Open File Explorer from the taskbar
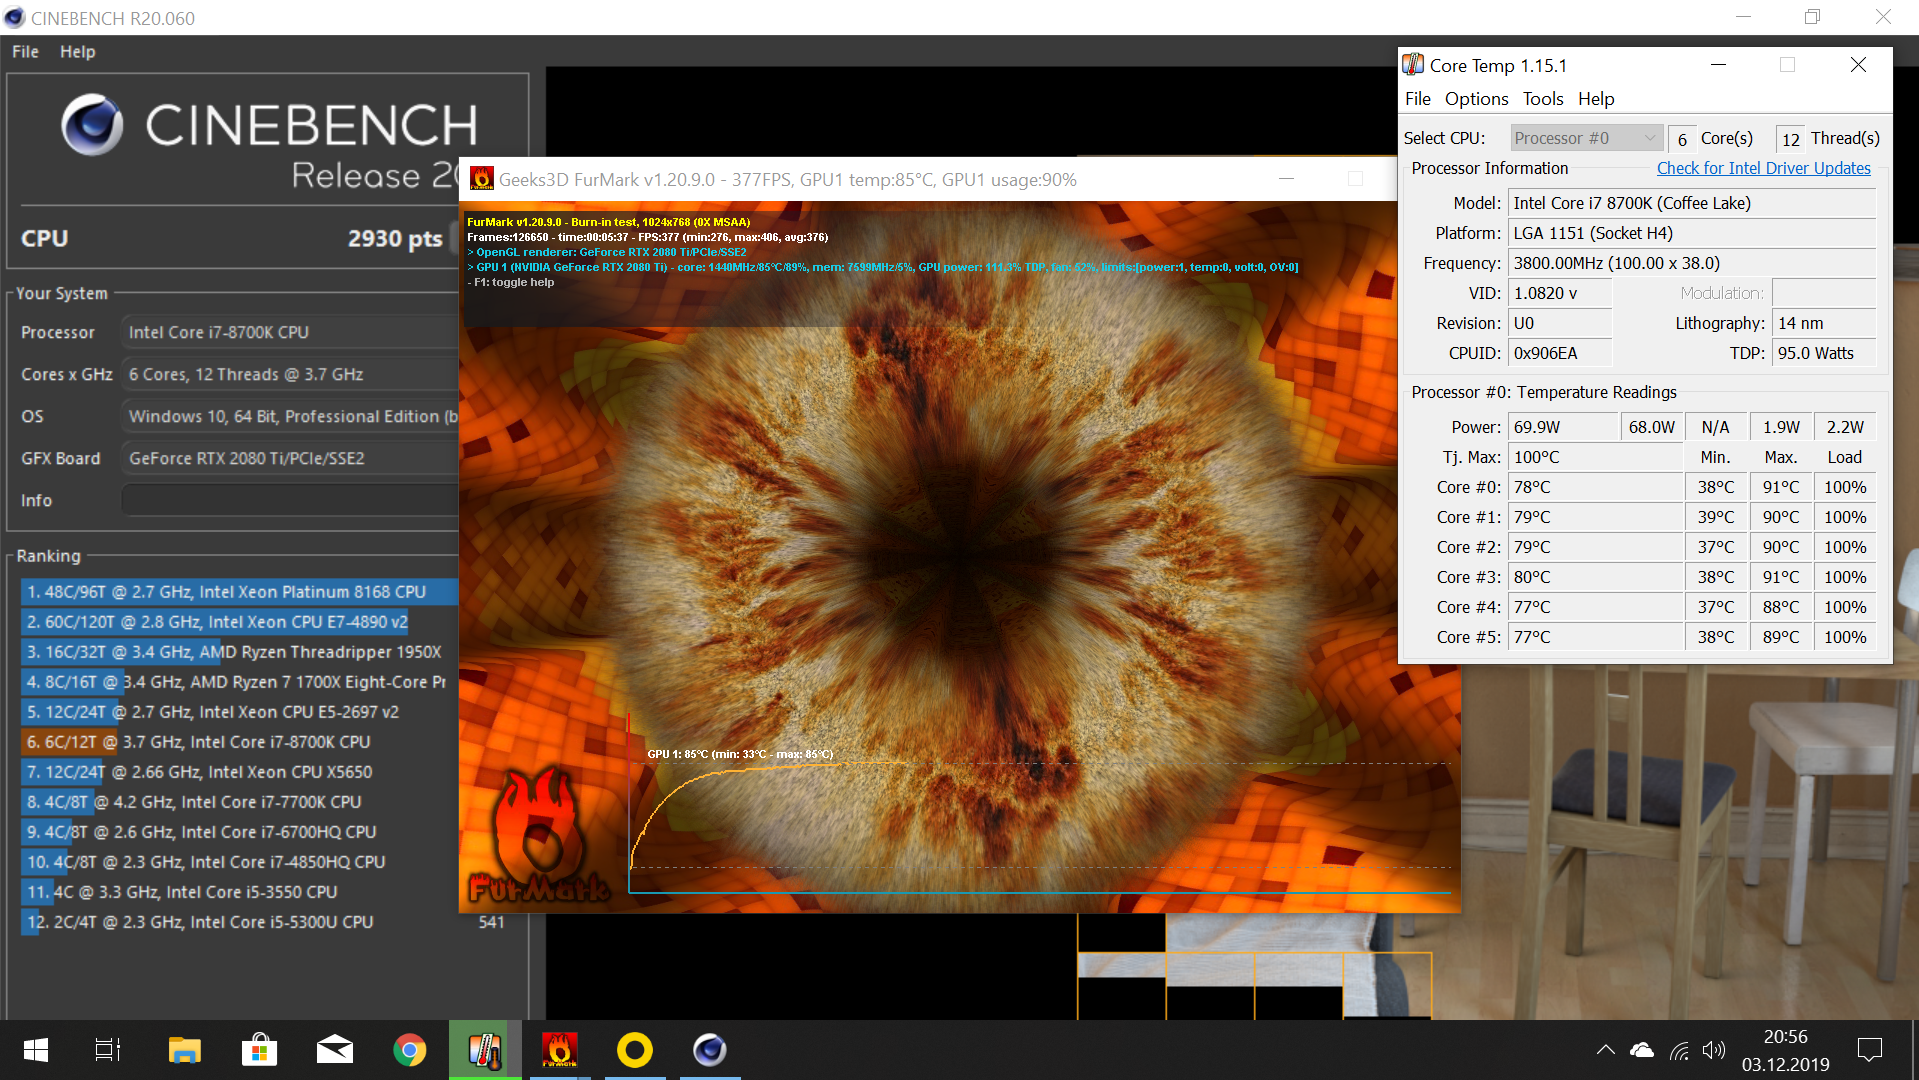The height and width of the screenshot is (1080, 1919). click(x=184, y=1050)
